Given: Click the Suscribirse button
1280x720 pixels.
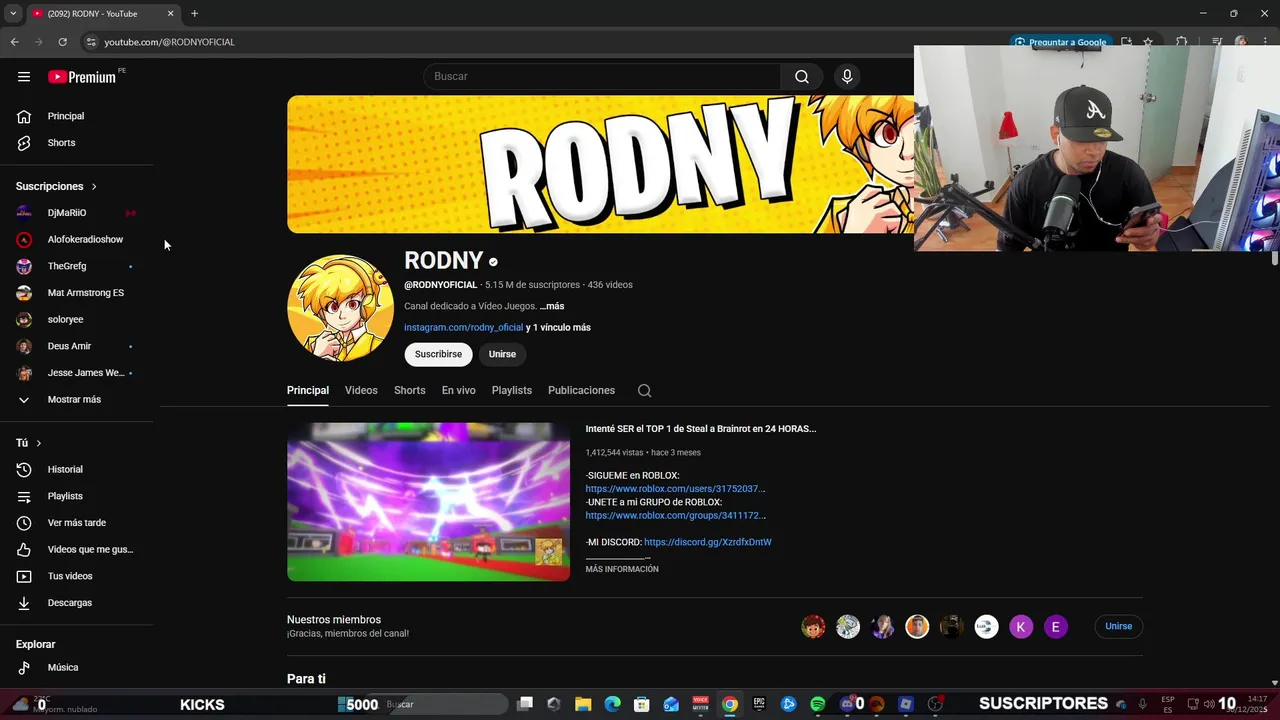Looking at the screenshot, I should (438, 354).
